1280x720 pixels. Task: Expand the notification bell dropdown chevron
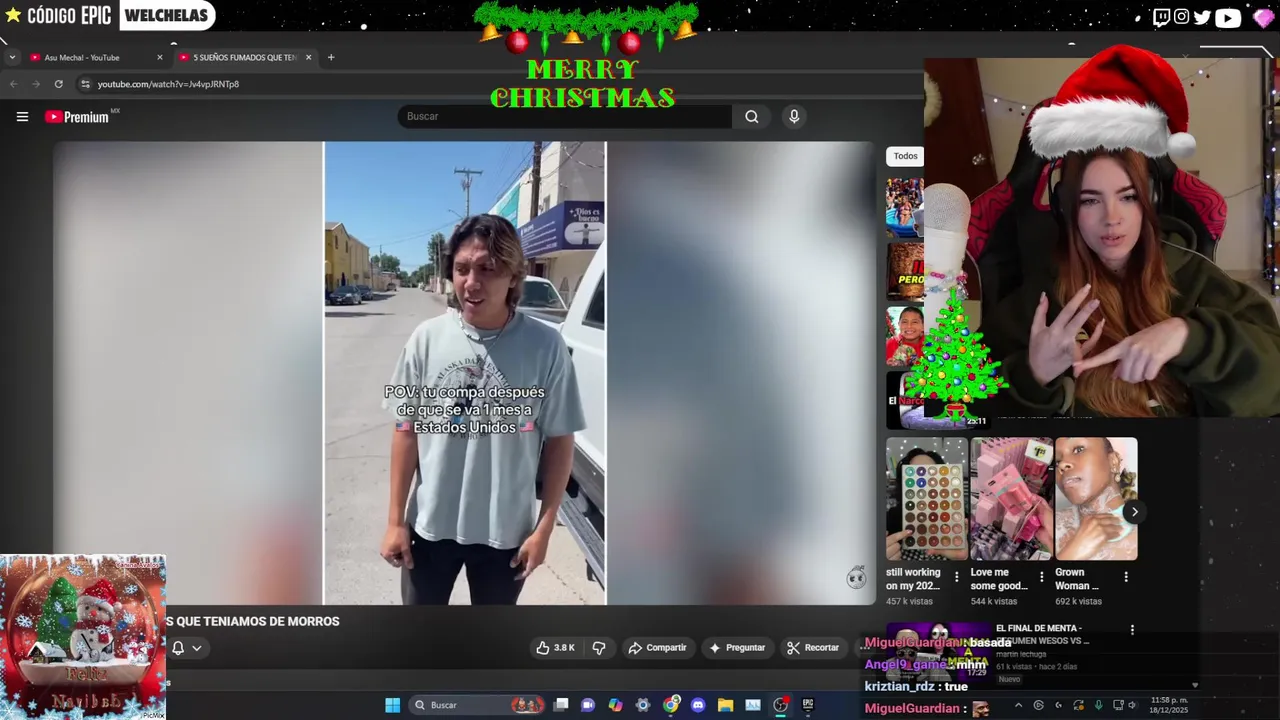[x=197, y=648]
